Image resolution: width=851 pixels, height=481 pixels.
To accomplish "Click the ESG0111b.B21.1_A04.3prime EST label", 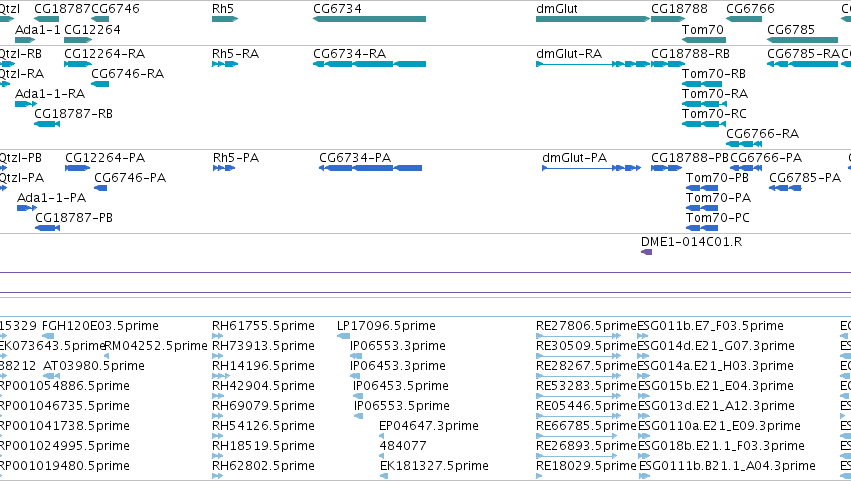I will (727, 466).
